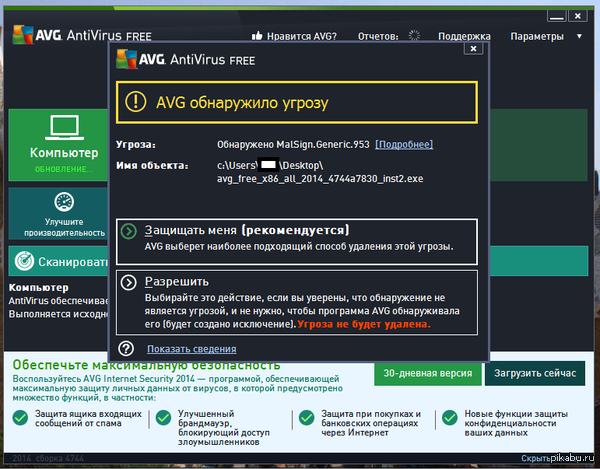
Task: Click the white arrow icon beside Разрешить
Action: tap(129, 283)
